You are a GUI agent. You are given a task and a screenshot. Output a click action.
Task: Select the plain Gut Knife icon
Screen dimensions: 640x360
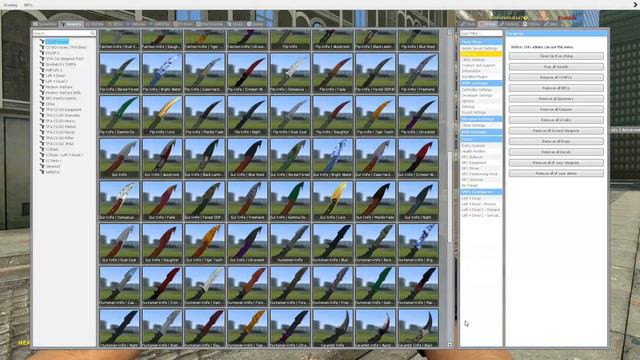pos(119,158)
